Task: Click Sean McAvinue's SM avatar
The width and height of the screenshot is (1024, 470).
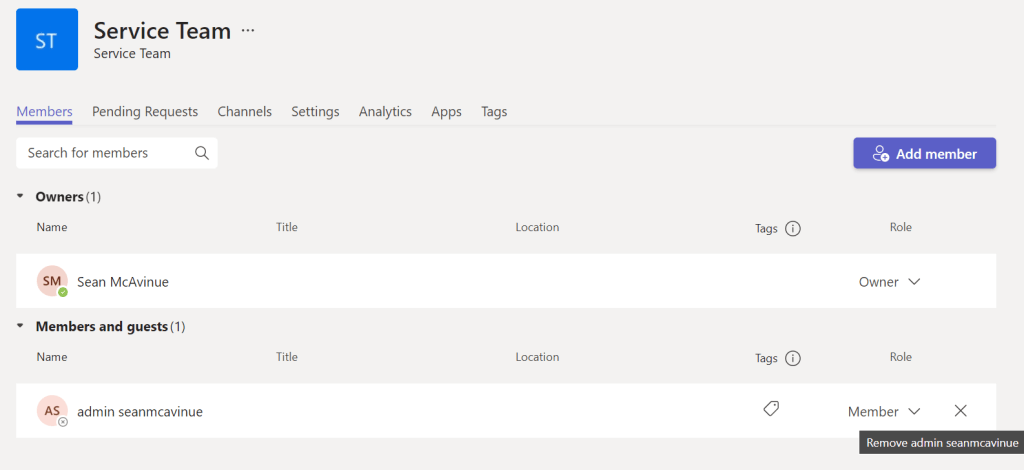Action: point(52,282)
